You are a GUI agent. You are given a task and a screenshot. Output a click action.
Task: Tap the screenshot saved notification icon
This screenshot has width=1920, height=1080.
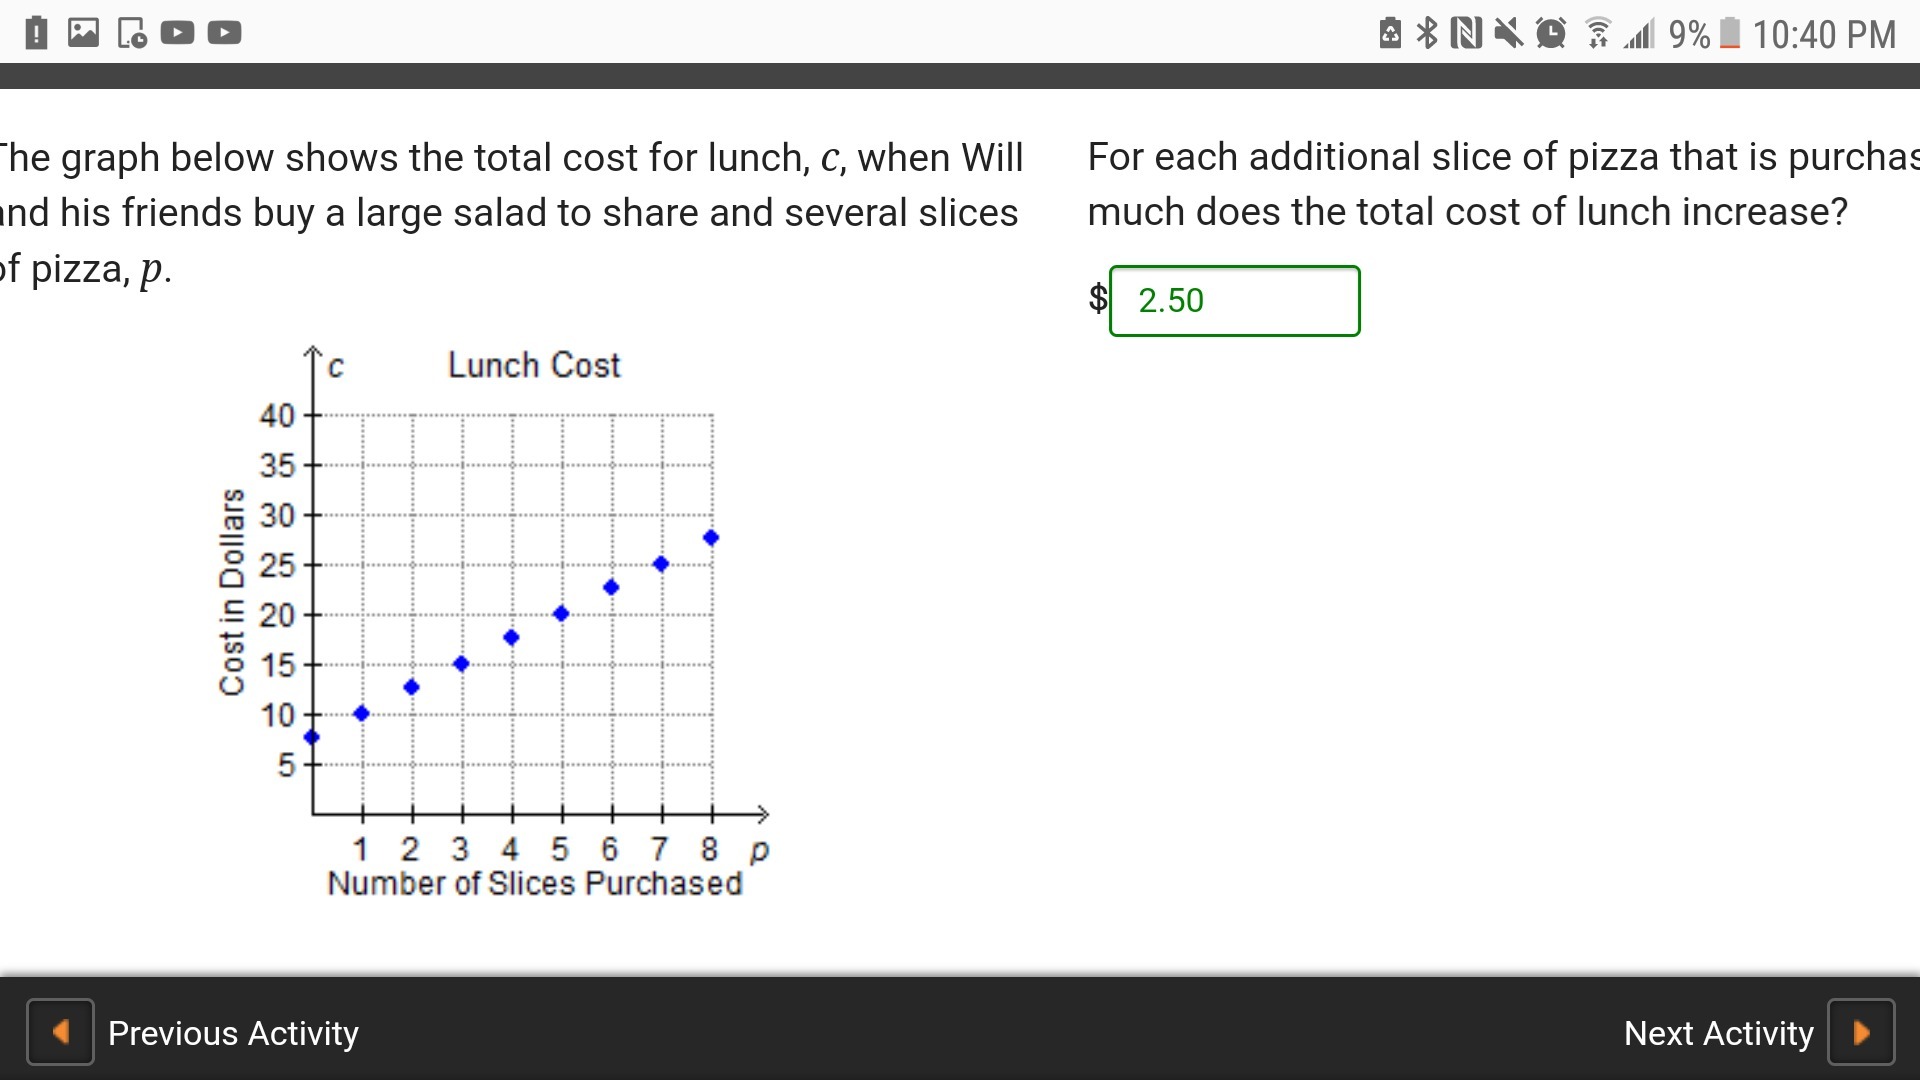coord(131,33)
